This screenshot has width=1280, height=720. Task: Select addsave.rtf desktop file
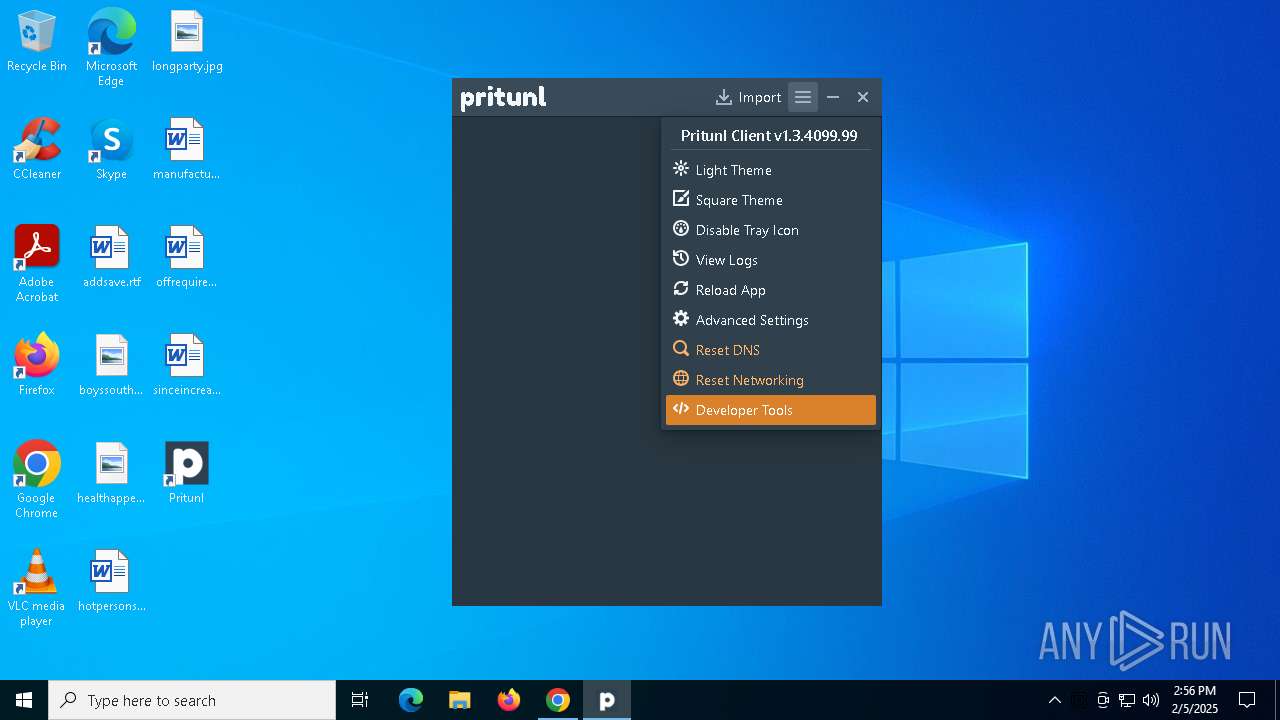[x=111, y=258]
